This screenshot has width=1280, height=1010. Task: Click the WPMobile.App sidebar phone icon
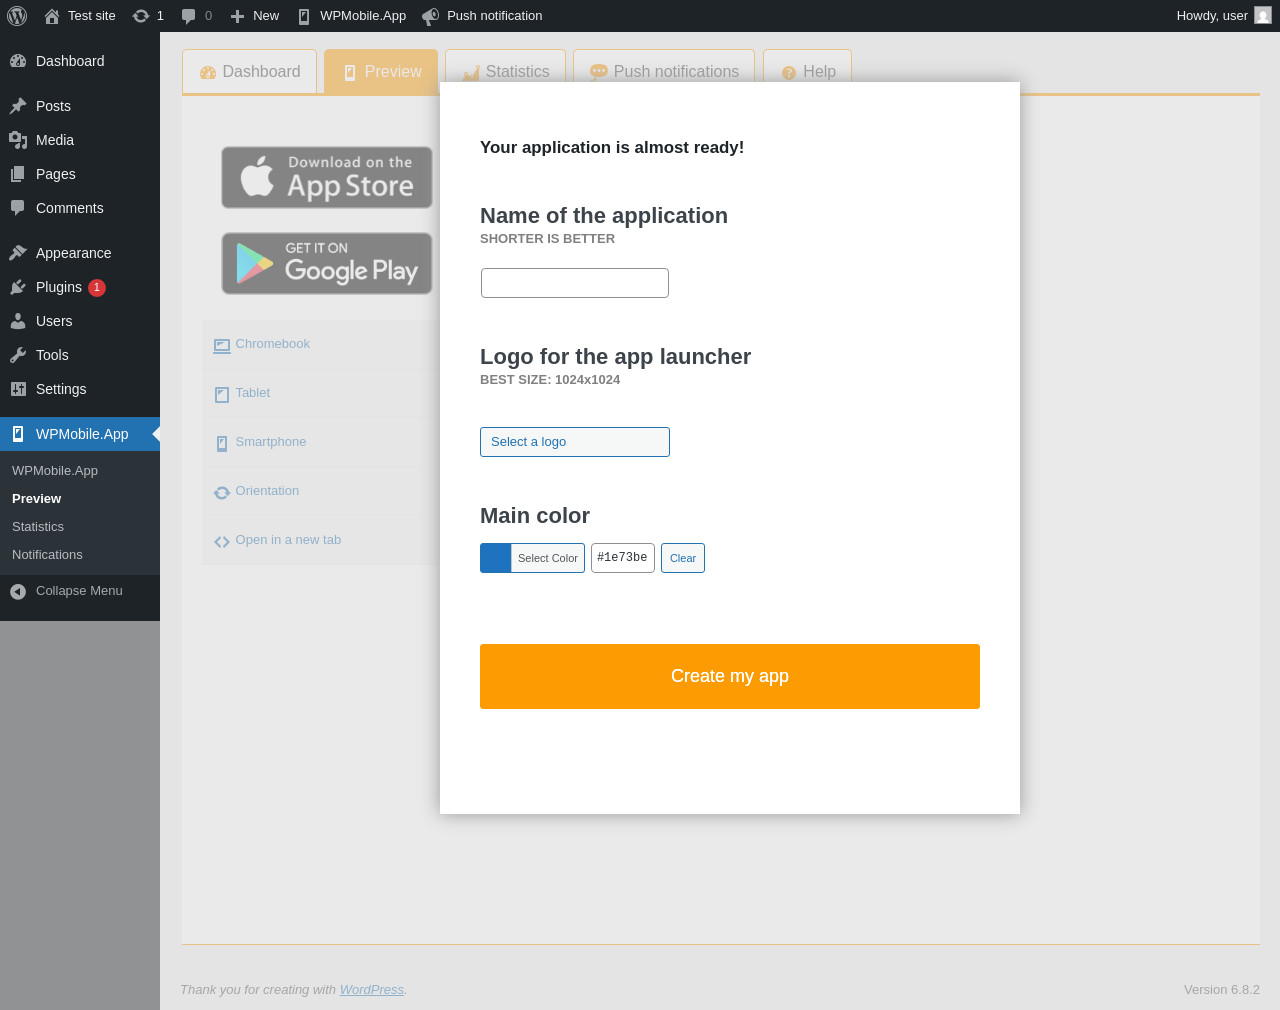point(18,434)
